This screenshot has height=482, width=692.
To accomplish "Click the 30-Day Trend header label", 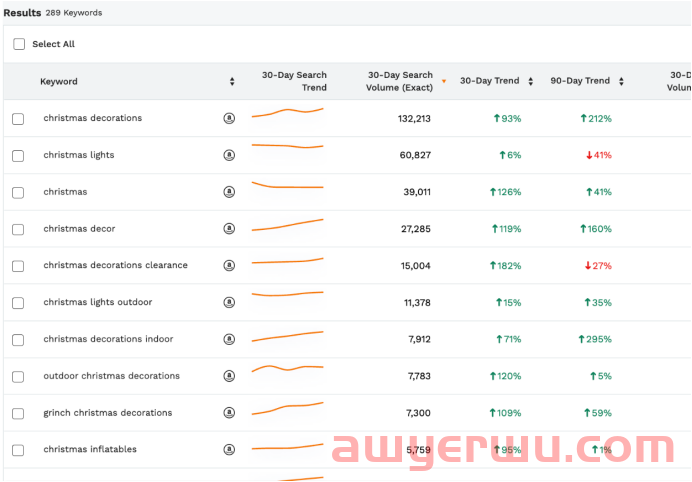I will coord(489,81).
